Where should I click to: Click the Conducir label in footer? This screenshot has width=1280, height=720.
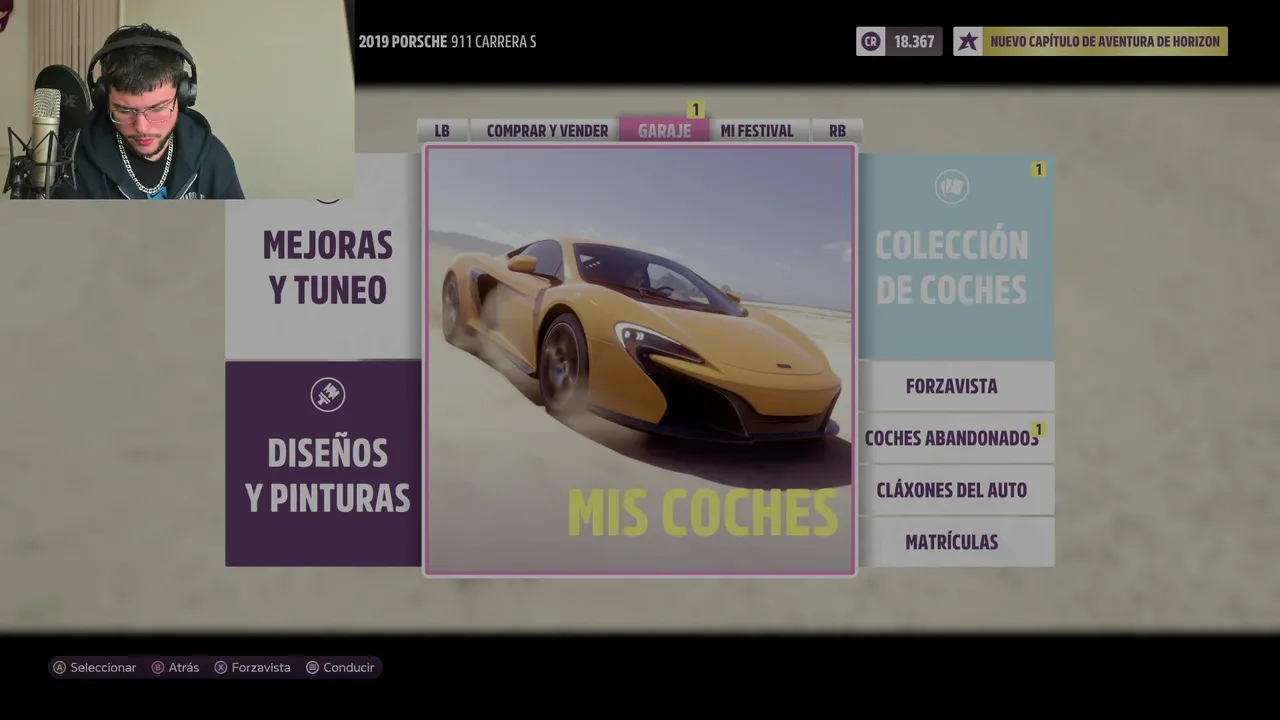pyautogui.click(x=349, y=667)
